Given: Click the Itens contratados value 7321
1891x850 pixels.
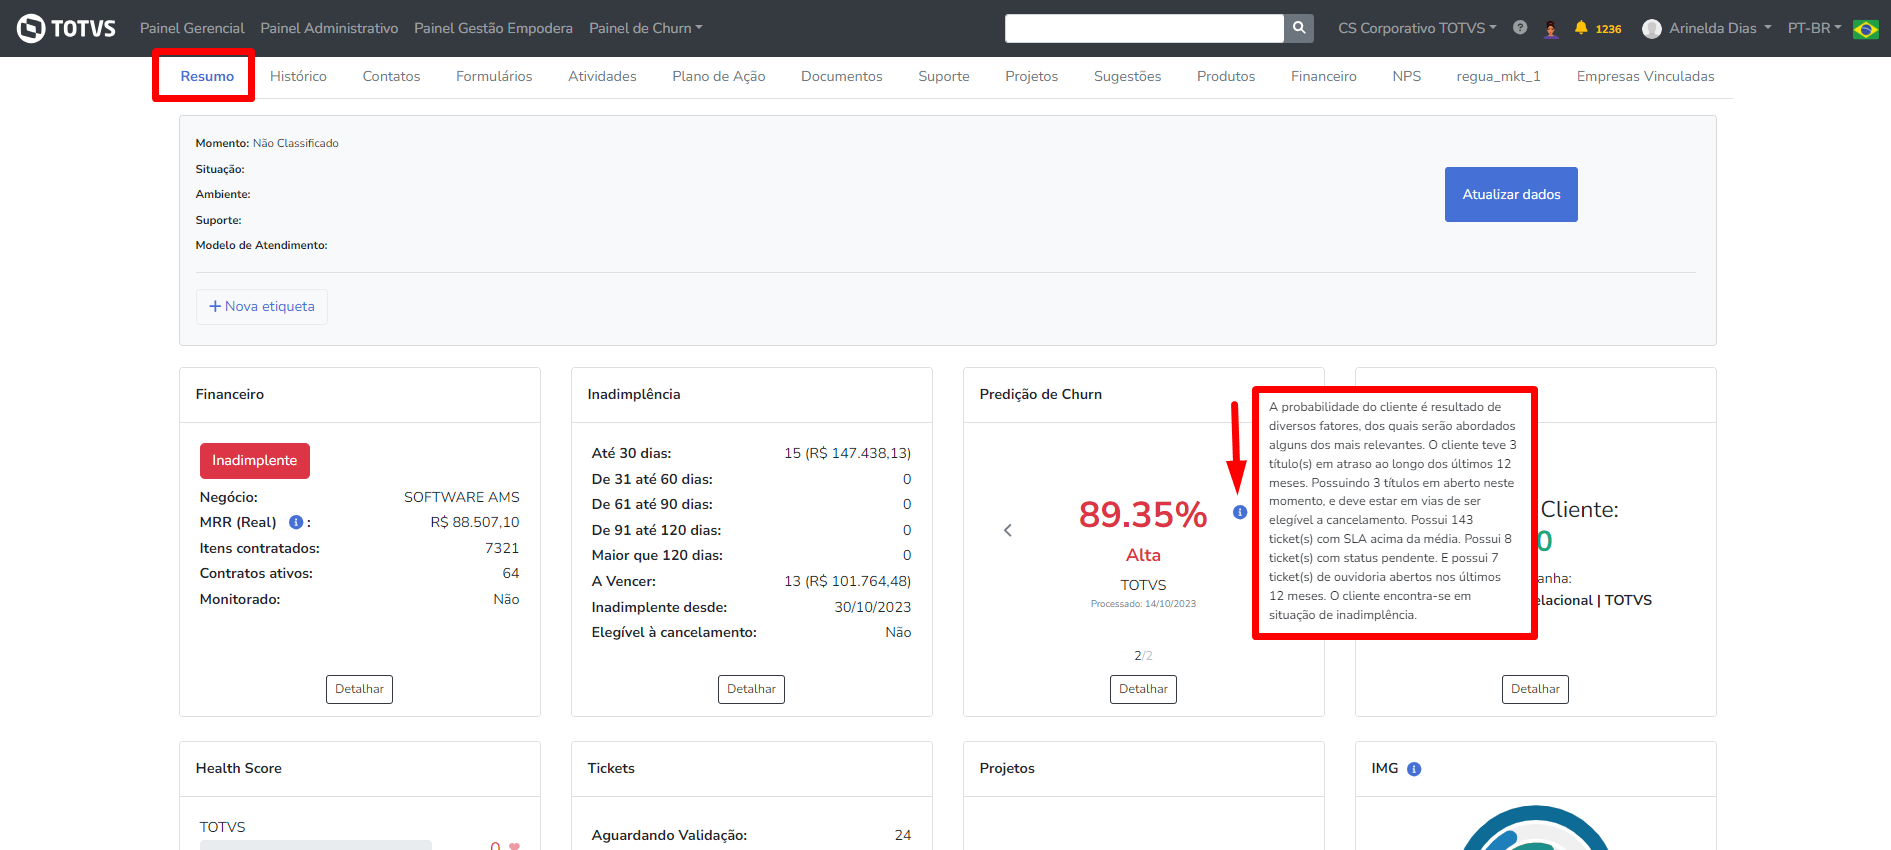Looking at the screenshot, I should [502, 548].
